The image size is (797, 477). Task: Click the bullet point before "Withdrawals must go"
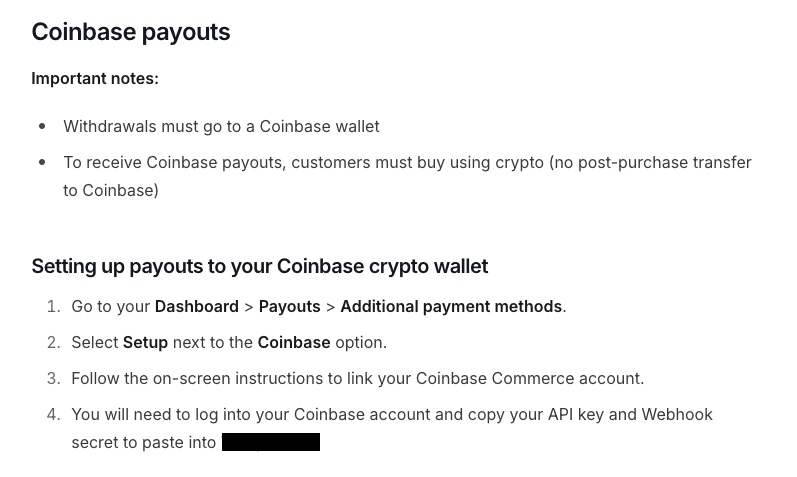click(42, 126)
